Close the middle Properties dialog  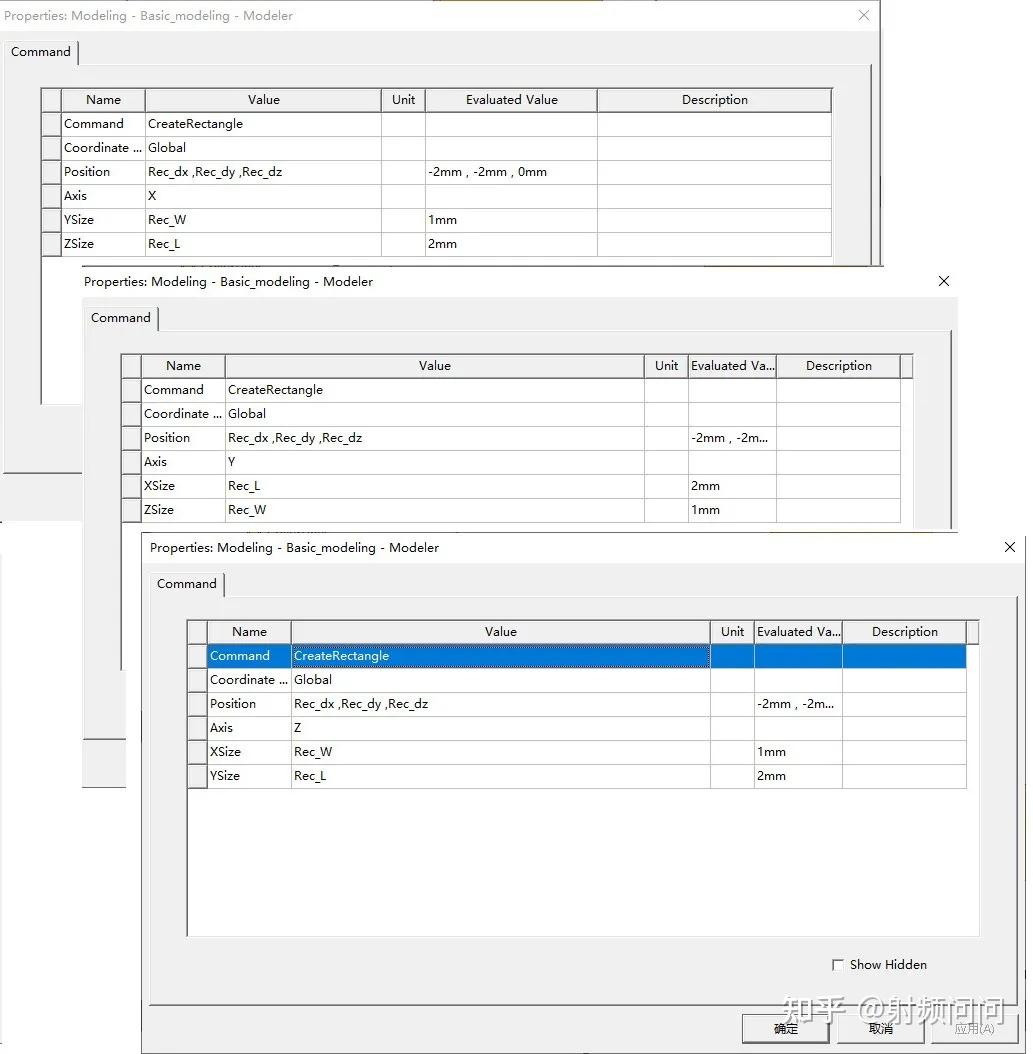[x=944, y=281]
